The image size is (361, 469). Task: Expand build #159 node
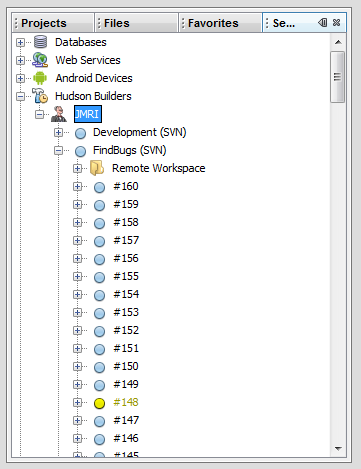77,204
